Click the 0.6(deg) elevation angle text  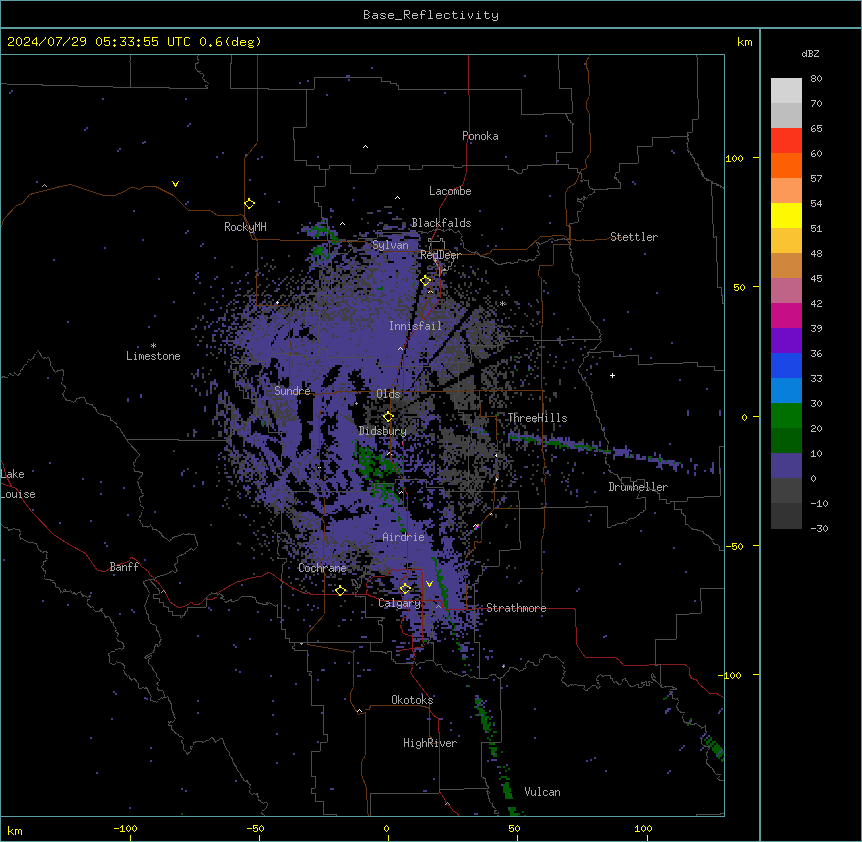click(230, 42)
